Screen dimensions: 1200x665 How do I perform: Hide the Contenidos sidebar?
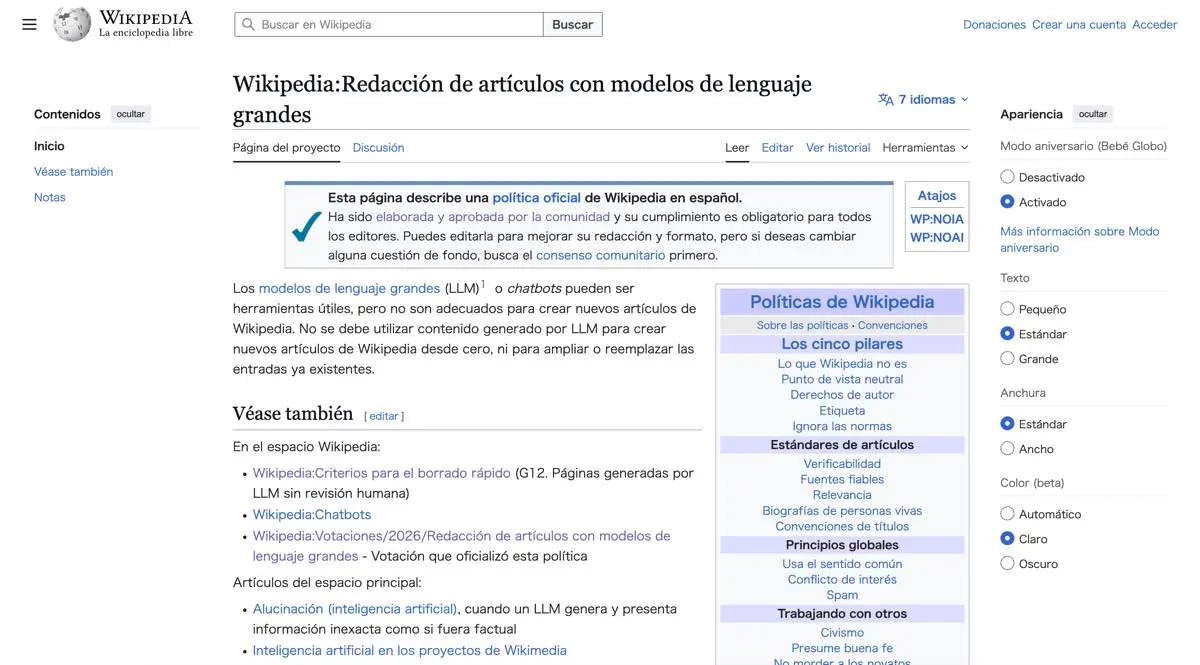click(x=131, y=114)
